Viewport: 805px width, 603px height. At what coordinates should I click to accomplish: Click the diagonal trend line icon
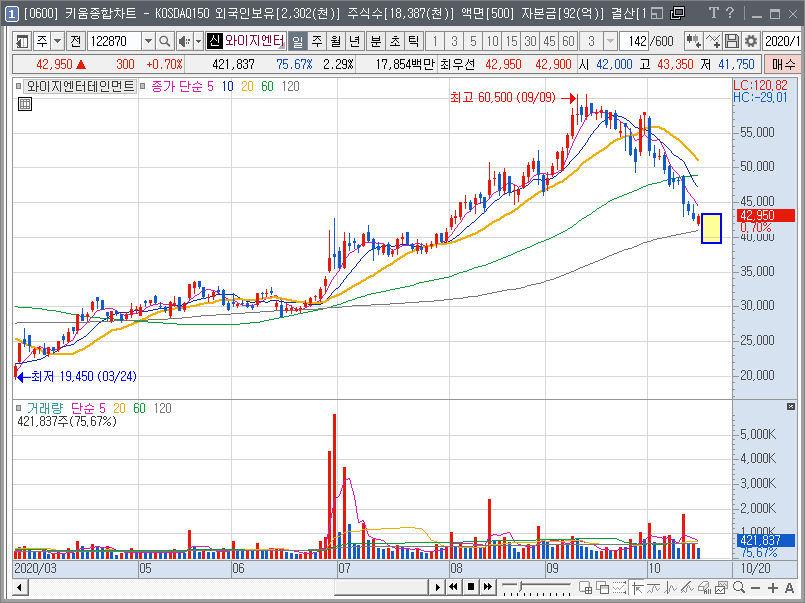(687, 587)
